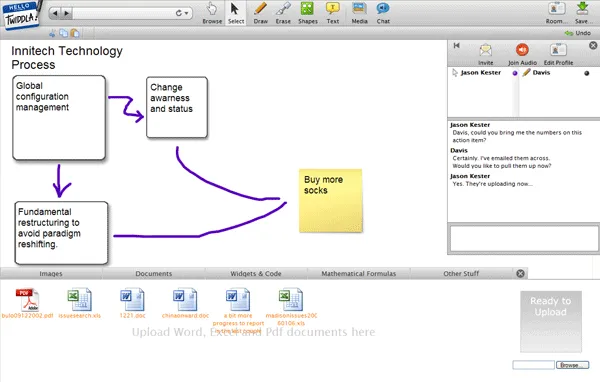Select the 'Fundamental restructuring' box

point(61,233)
